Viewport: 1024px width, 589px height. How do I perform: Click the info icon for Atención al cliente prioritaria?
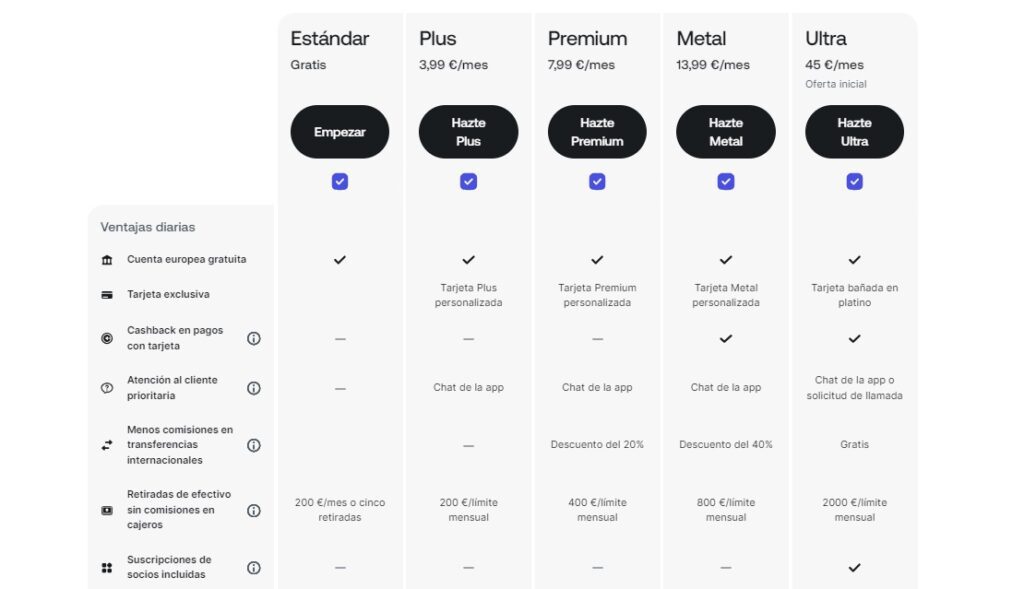pos(253,387)
